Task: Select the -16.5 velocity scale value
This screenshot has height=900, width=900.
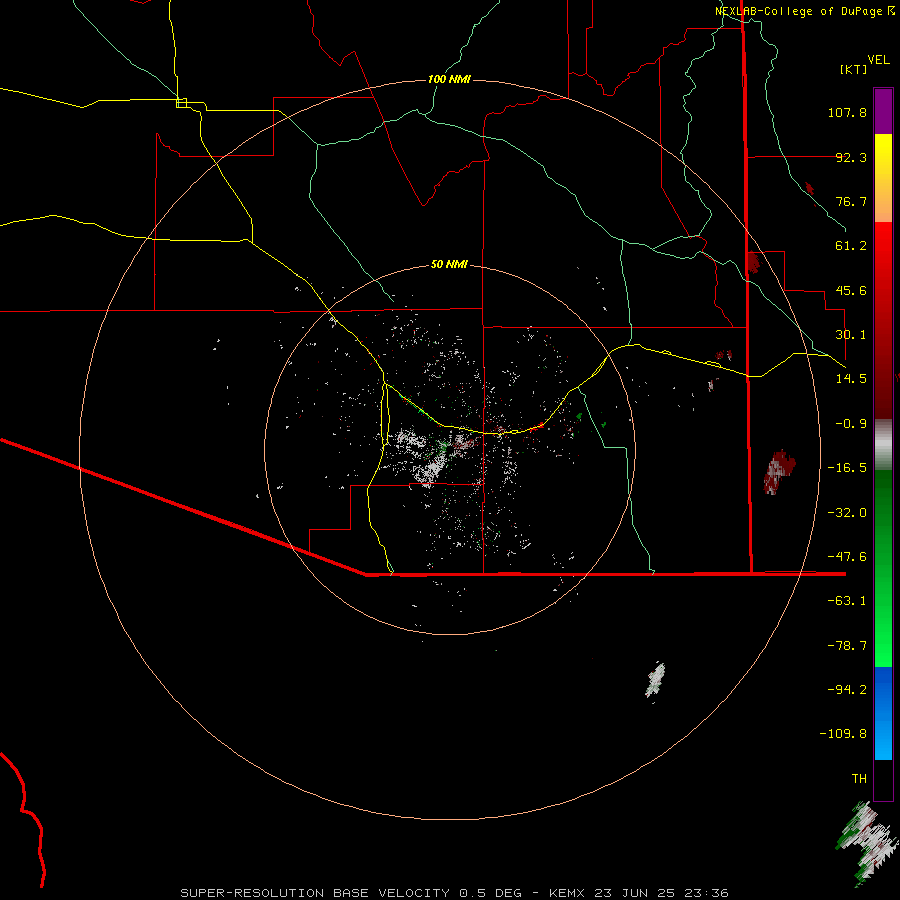Action: [x=847, y=468]
